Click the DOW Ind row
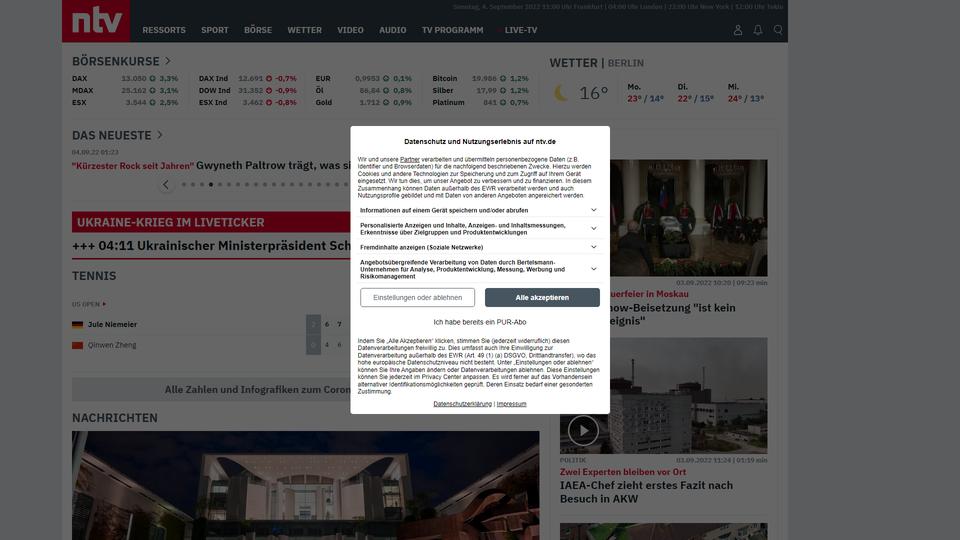The width and height of the screenshot is (960, 540). pos(247,91)
